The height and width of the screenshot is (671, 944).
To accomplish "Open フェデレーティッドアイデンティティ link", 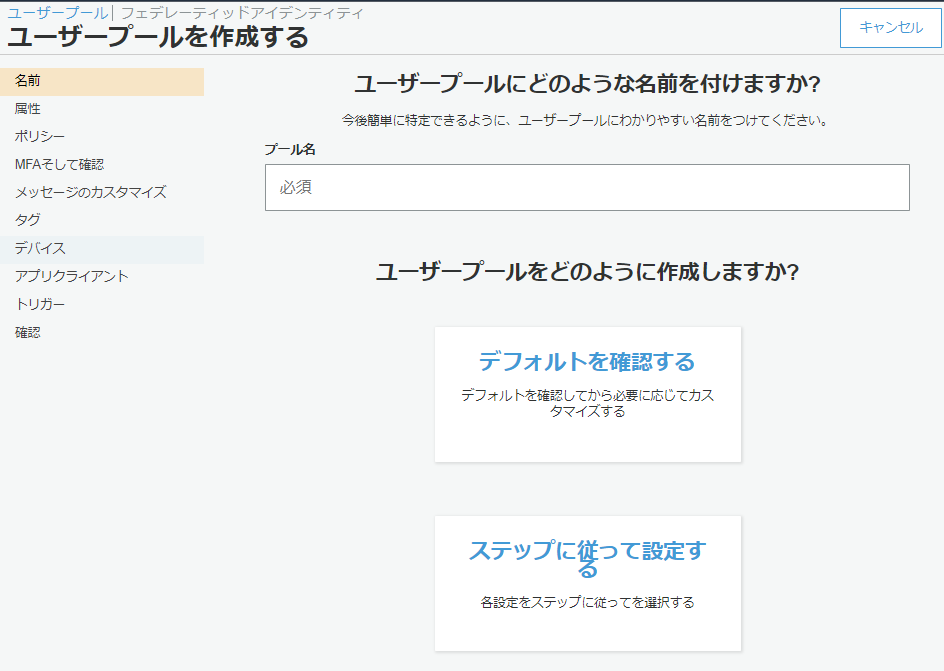I will pos(242,13).
